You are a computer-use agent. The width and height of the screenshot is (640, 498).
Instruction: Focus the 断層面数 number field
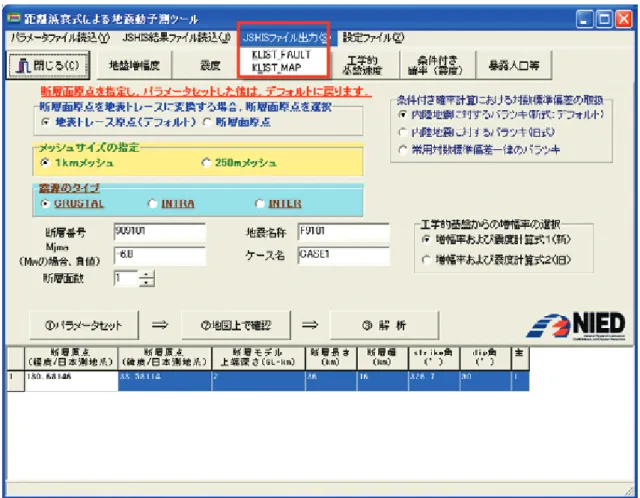(x=126, y=278)
